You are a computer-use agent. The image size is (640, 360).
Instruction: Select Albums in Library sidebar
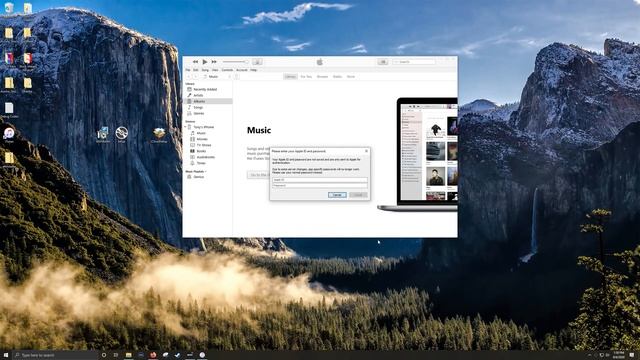pyautogui.click(x=209, y=101)
